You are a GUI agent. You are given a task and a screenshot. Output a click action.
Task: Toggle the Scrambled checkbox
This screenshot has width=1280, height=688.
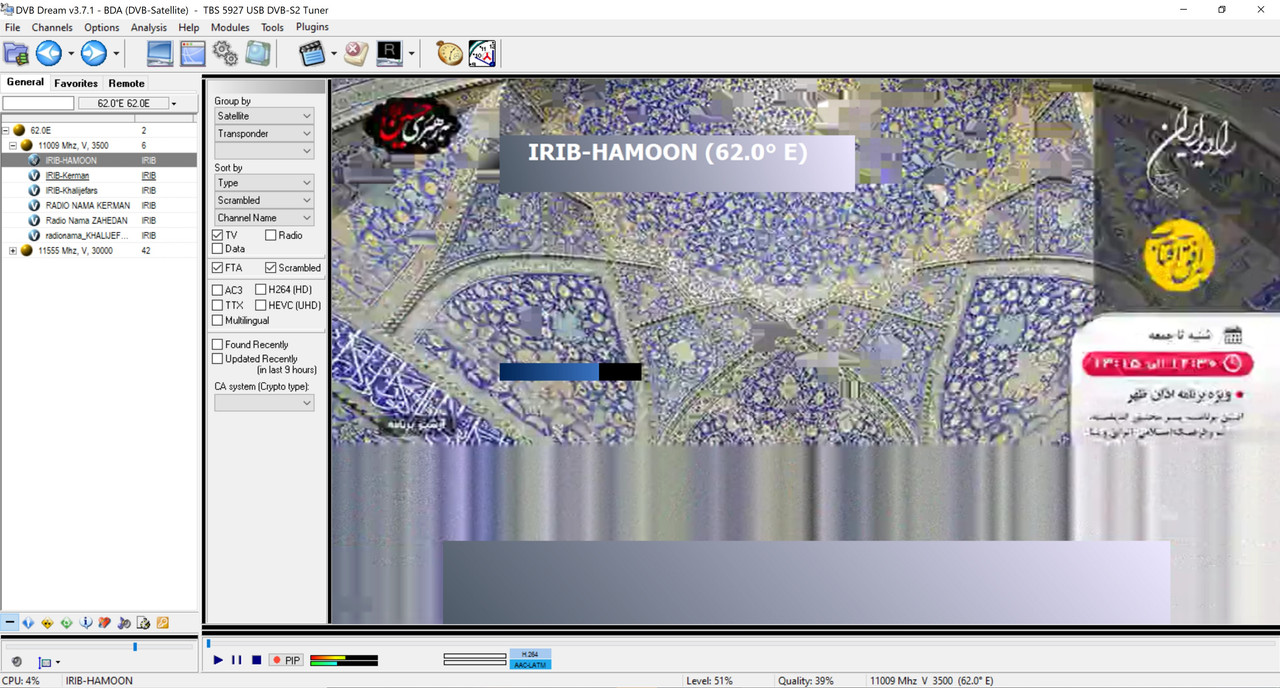pyautogui.click(x=270, y=268)
